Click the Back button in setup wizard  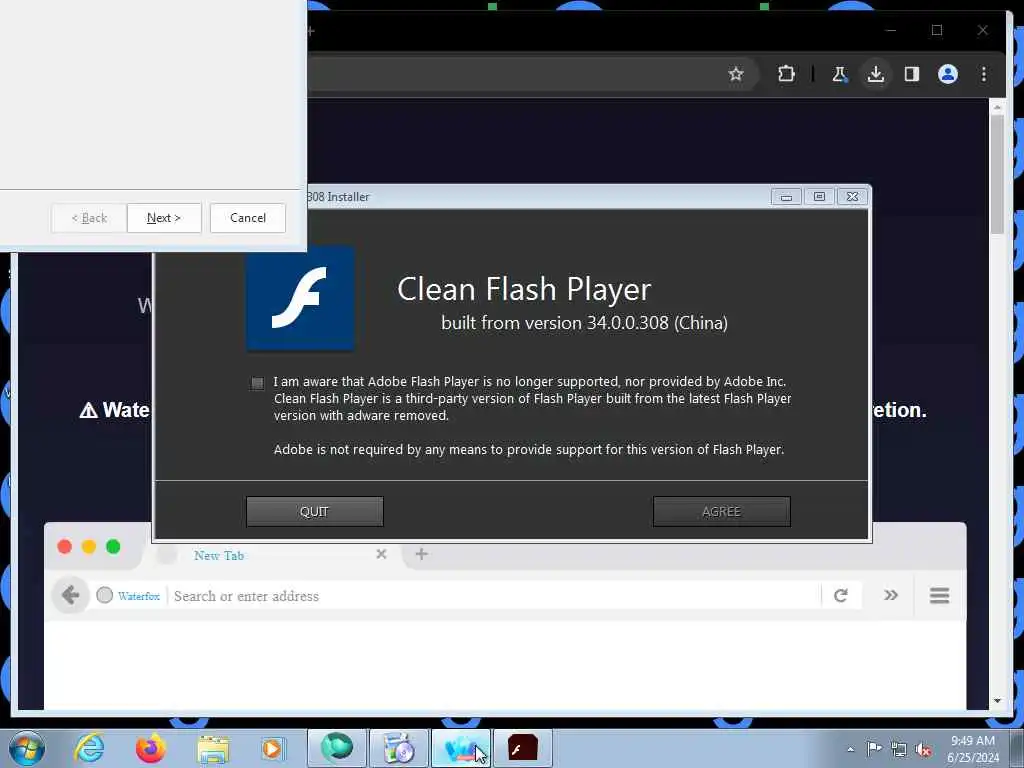pyautogui.click(x=89, y=218)
